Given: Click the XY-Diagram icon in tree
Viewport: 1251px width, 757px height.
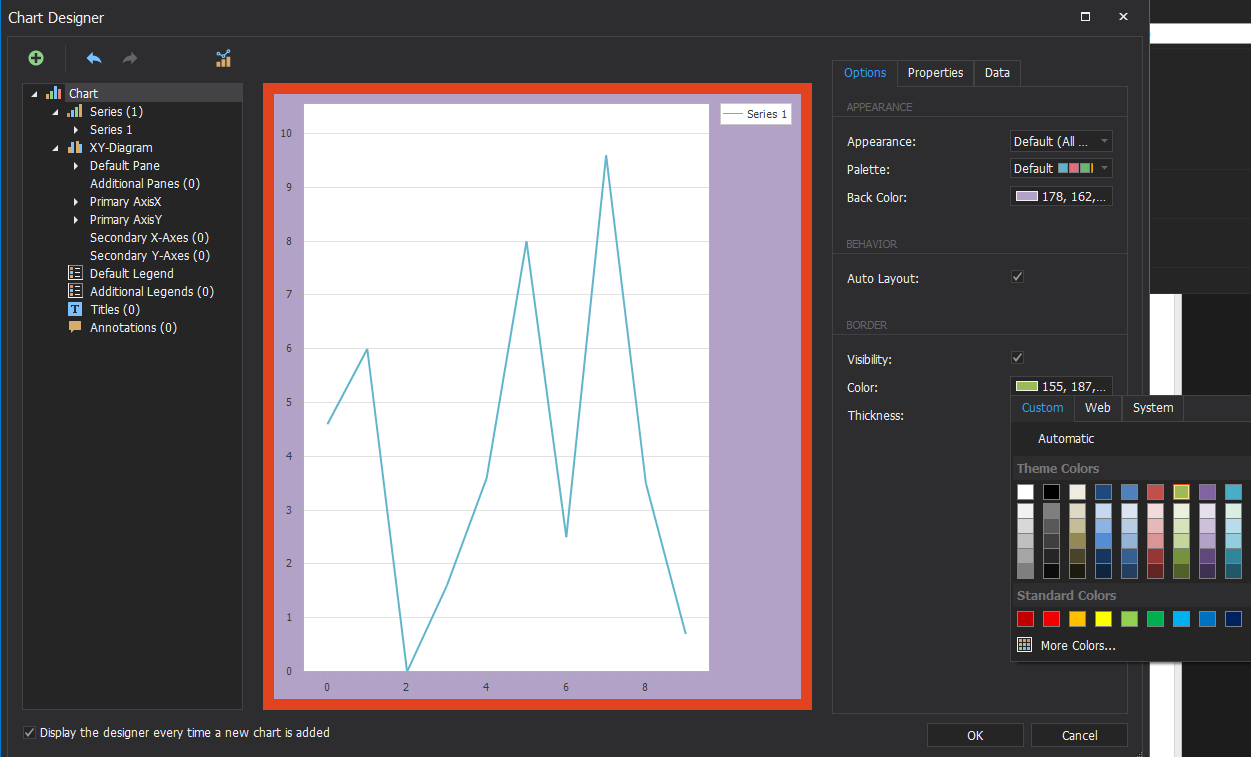Looking at the screenshot, I should 75,147.
